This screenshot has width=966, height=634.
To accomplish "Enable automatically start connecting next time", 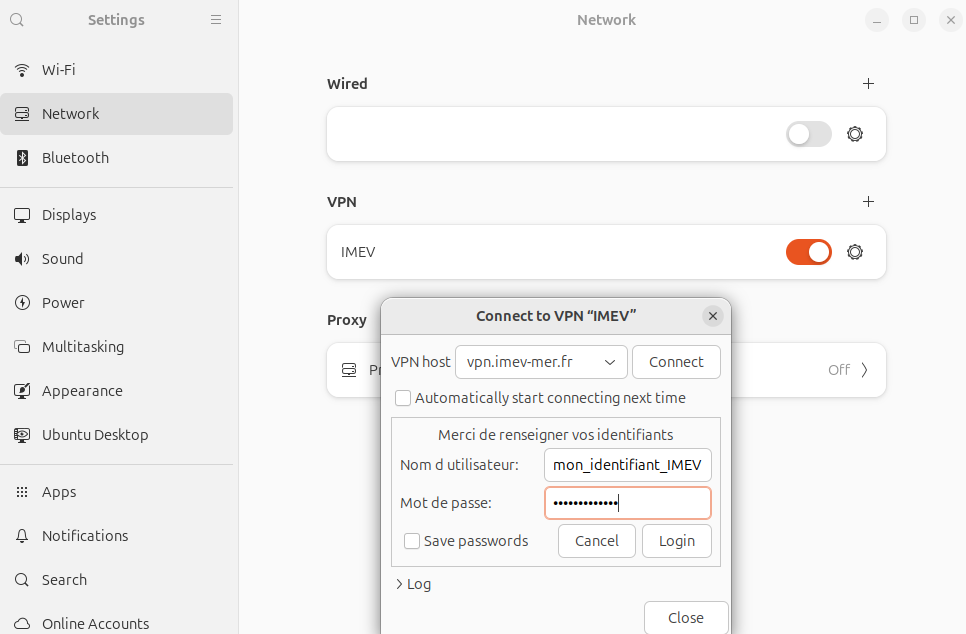I will [x=403, y=398].
